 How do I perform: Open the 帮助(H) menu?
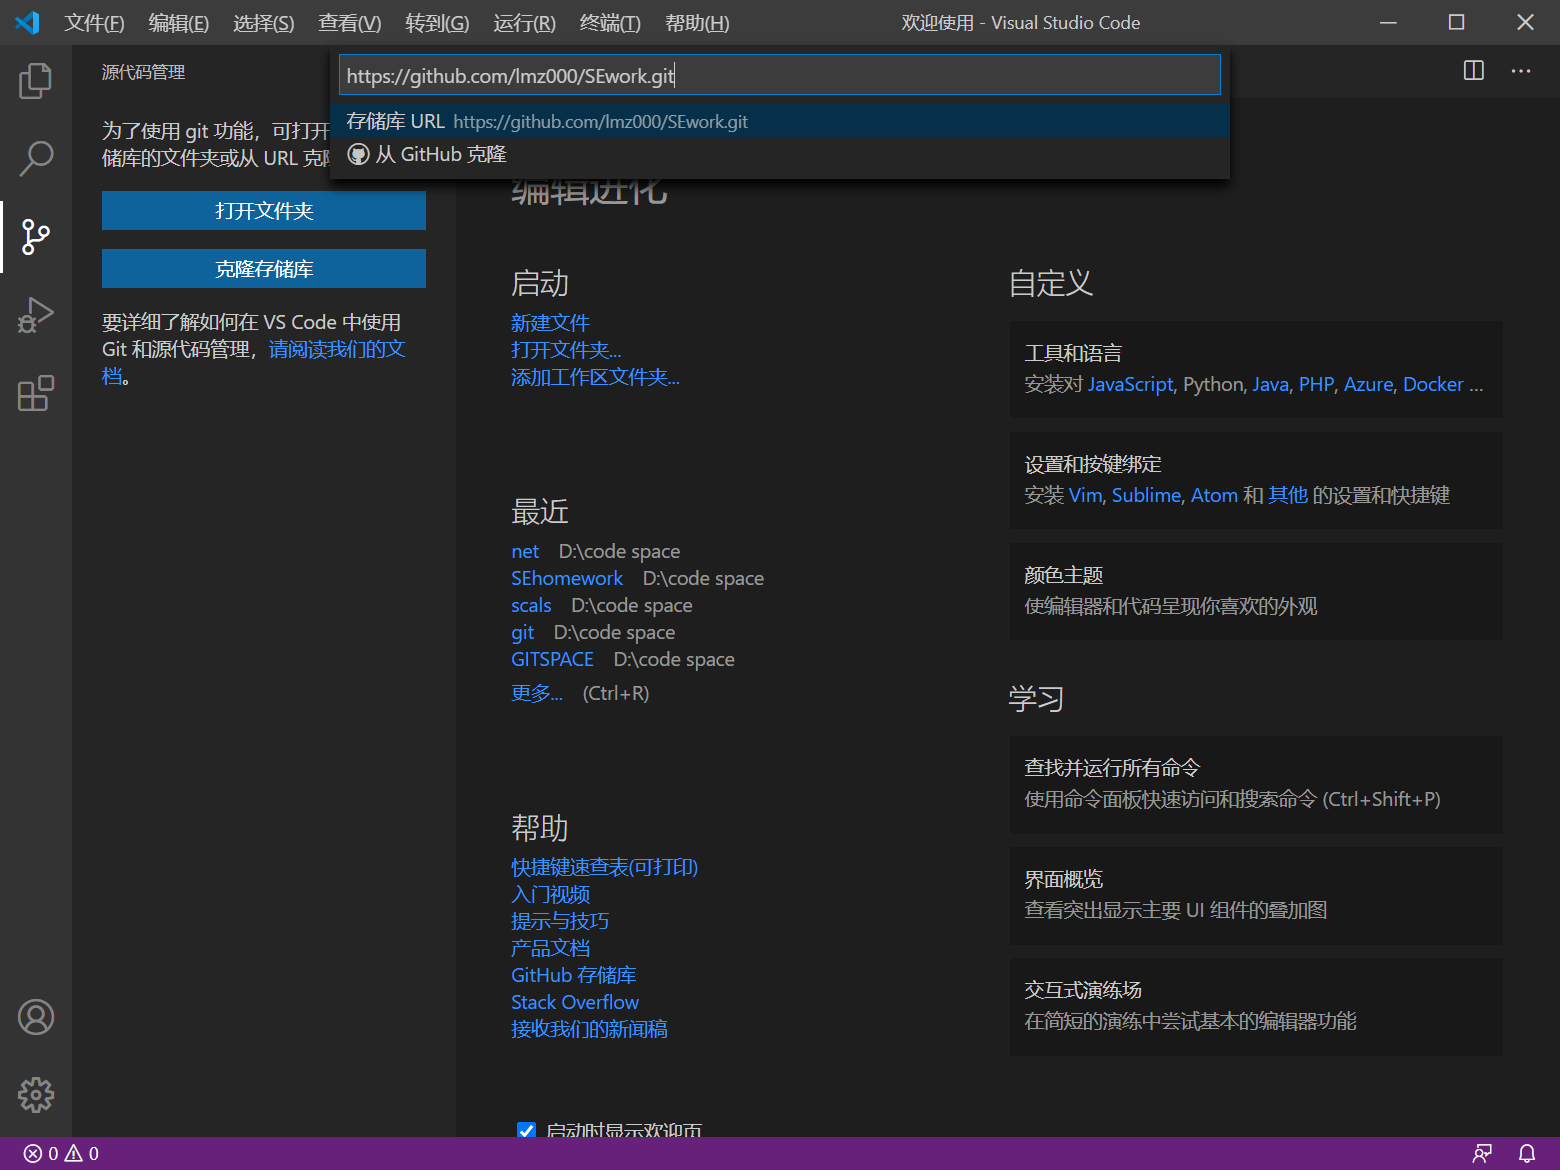click(x=697, y=22)
